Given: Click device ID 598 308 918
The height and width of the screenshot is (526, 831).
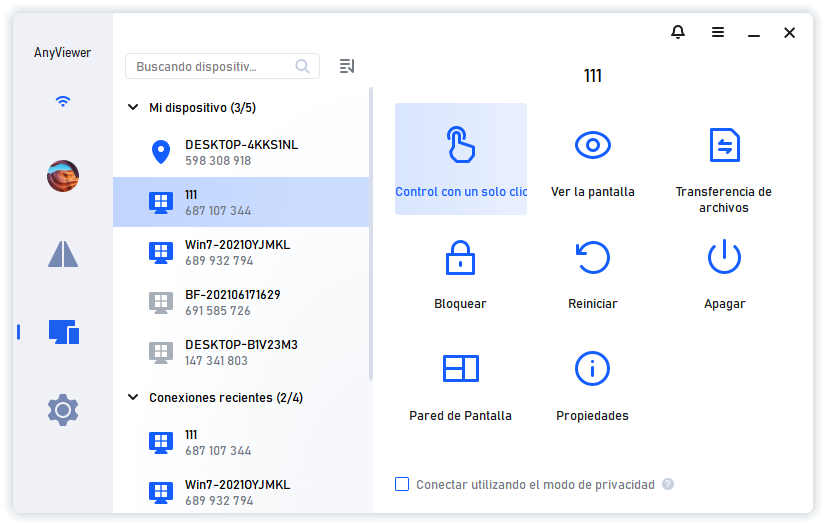Looking at the screenshot, I should click(x=218, y=161).
